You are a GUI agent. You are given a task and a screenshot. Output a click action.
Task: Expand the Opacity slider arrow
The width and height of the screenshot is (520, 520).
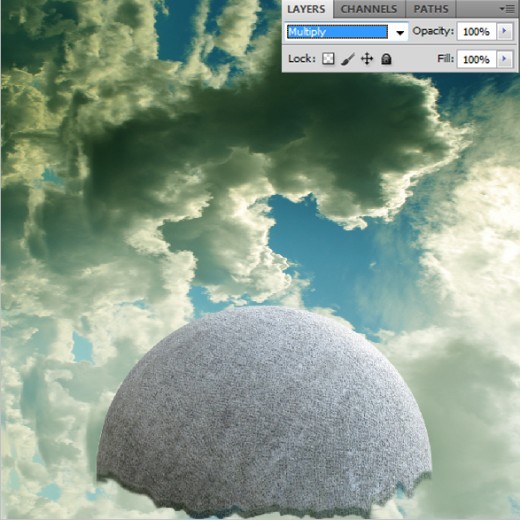click(504, 31)
